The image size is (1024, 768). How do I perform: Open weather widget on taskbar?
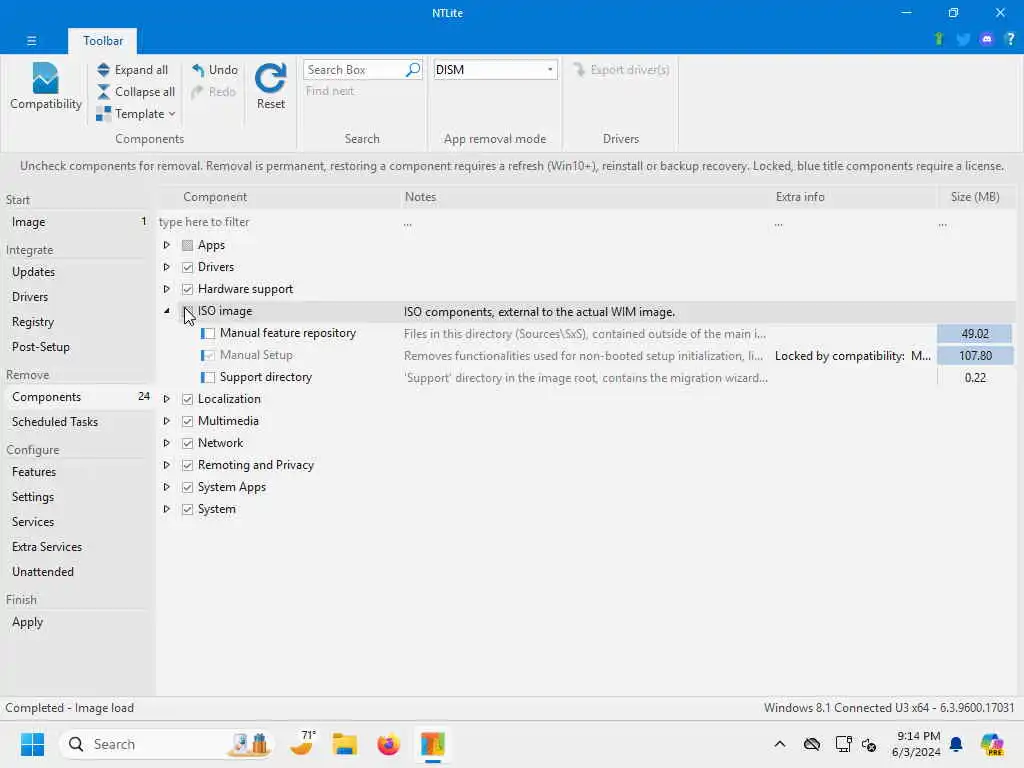[x=302, y=743]
